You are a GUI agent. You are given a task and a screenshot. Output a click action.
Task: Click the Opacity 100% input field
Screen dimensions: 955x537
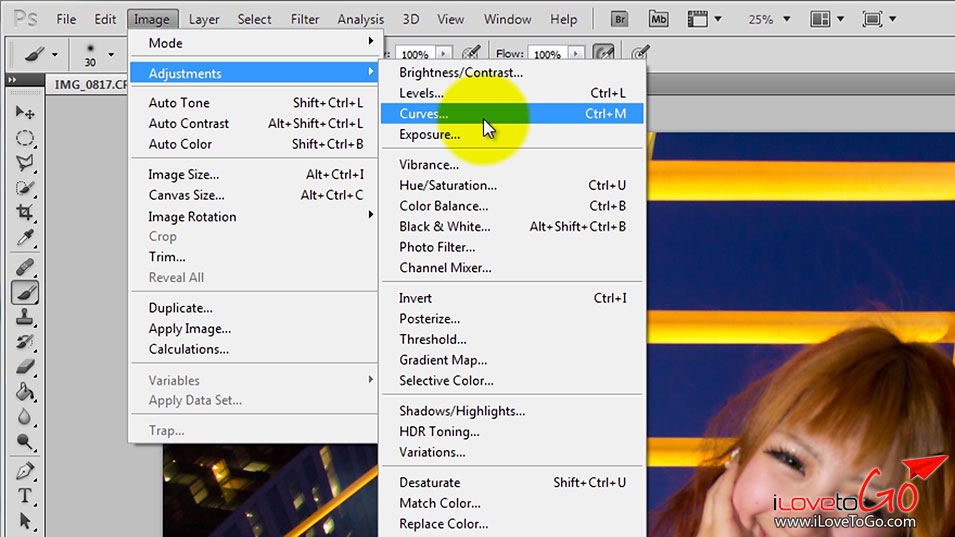[x=415, y=54]
